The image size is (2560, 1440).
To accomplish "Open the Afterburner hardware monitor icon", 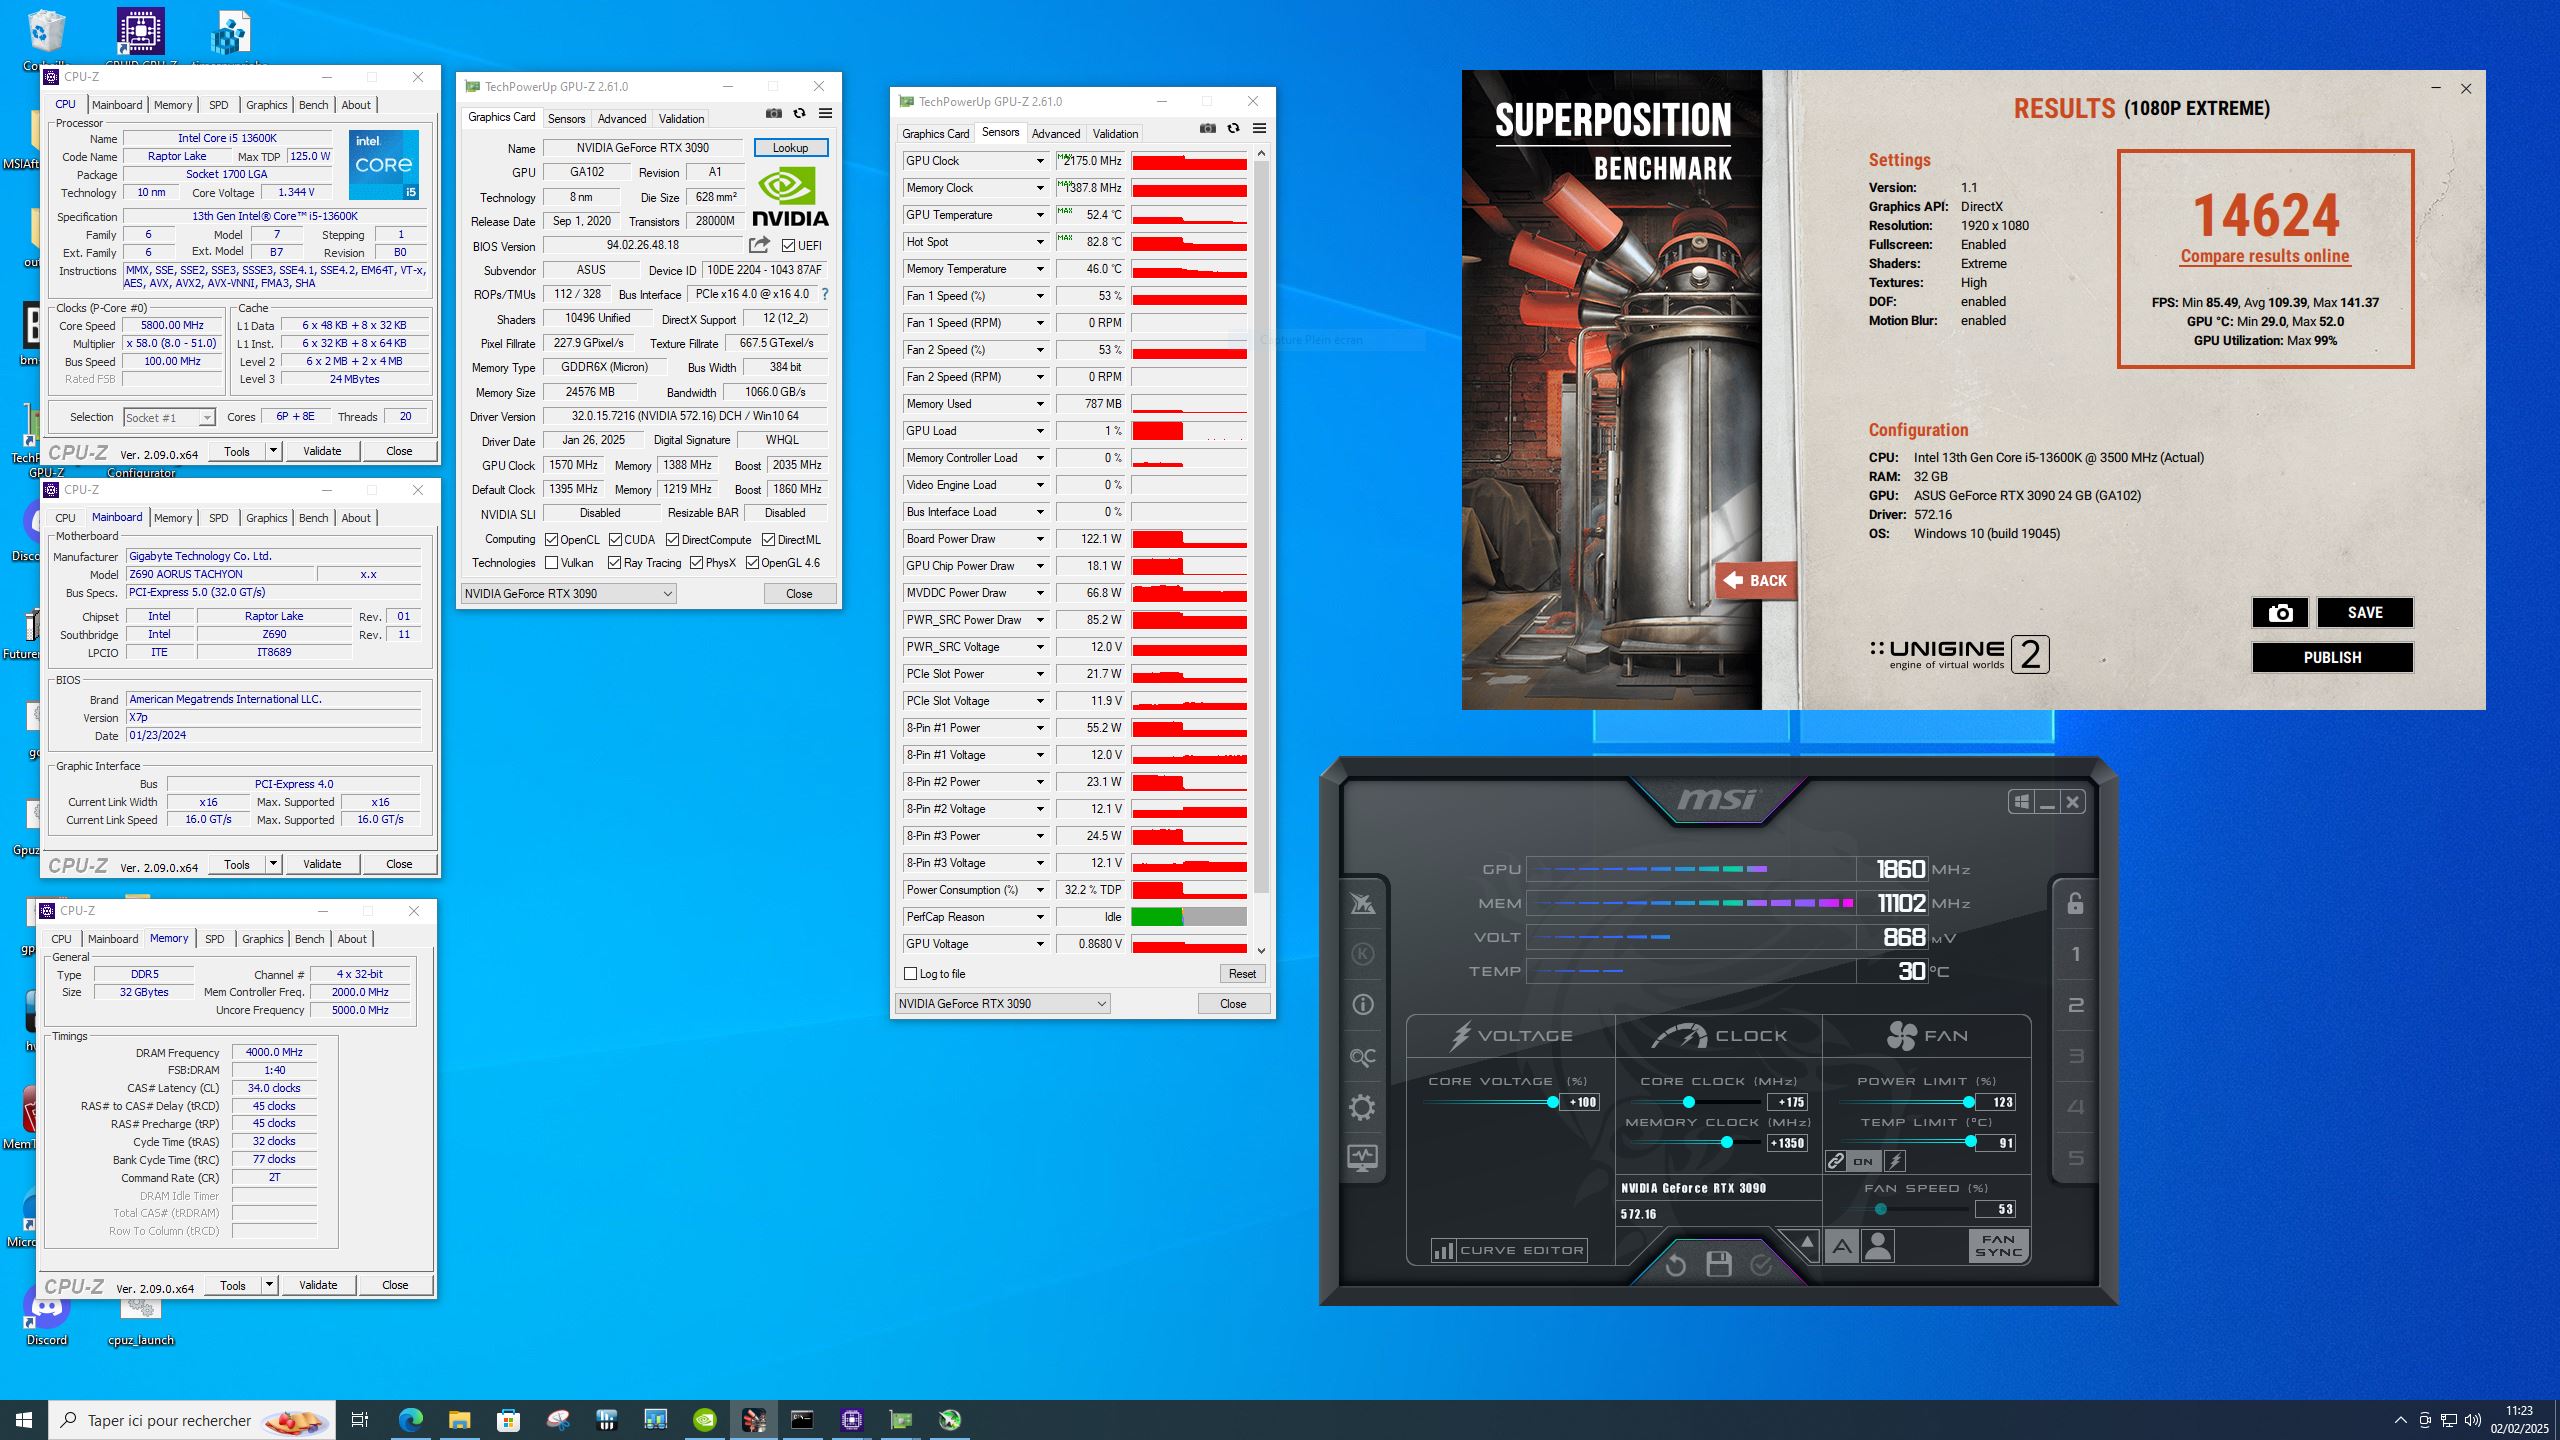I will pos(1362,1158).
